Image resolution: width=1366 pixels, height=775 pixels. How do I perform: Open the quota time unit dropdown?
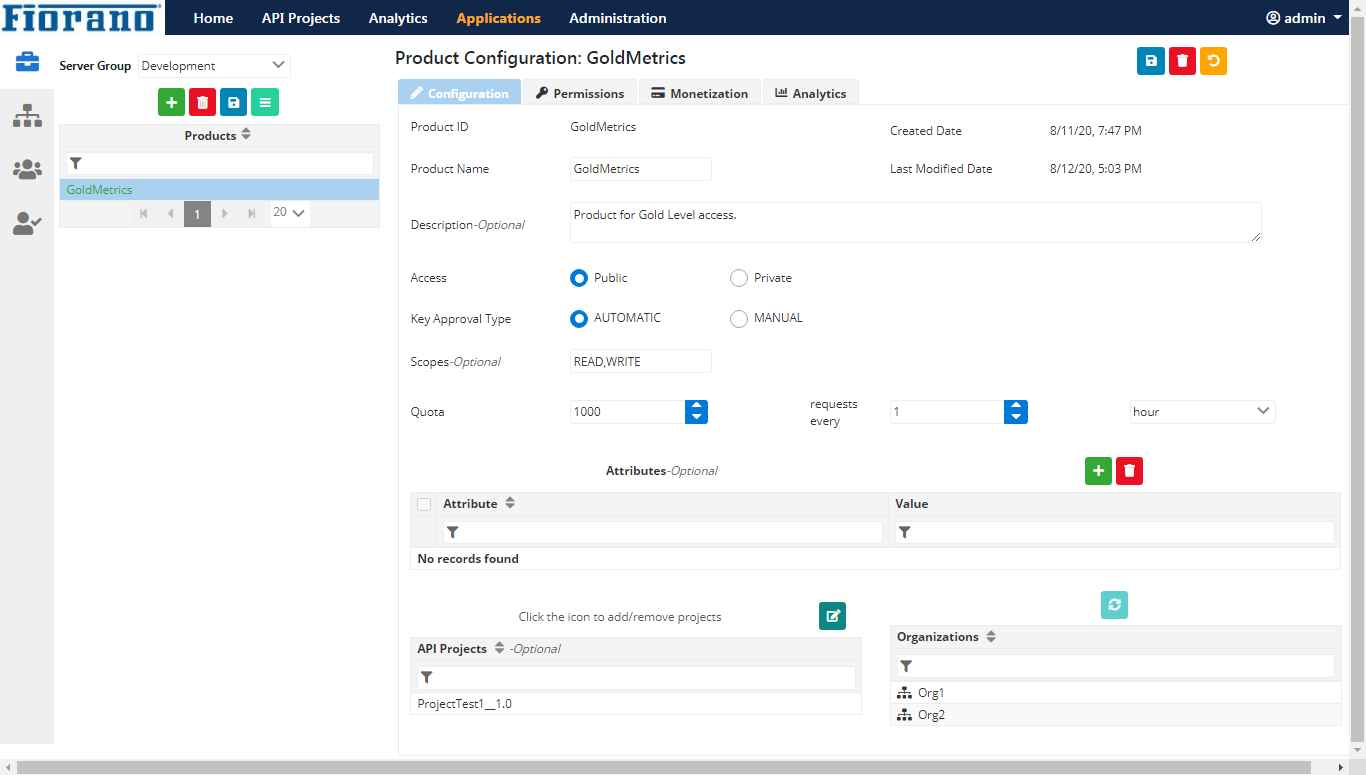click(x=1202, y=411)
